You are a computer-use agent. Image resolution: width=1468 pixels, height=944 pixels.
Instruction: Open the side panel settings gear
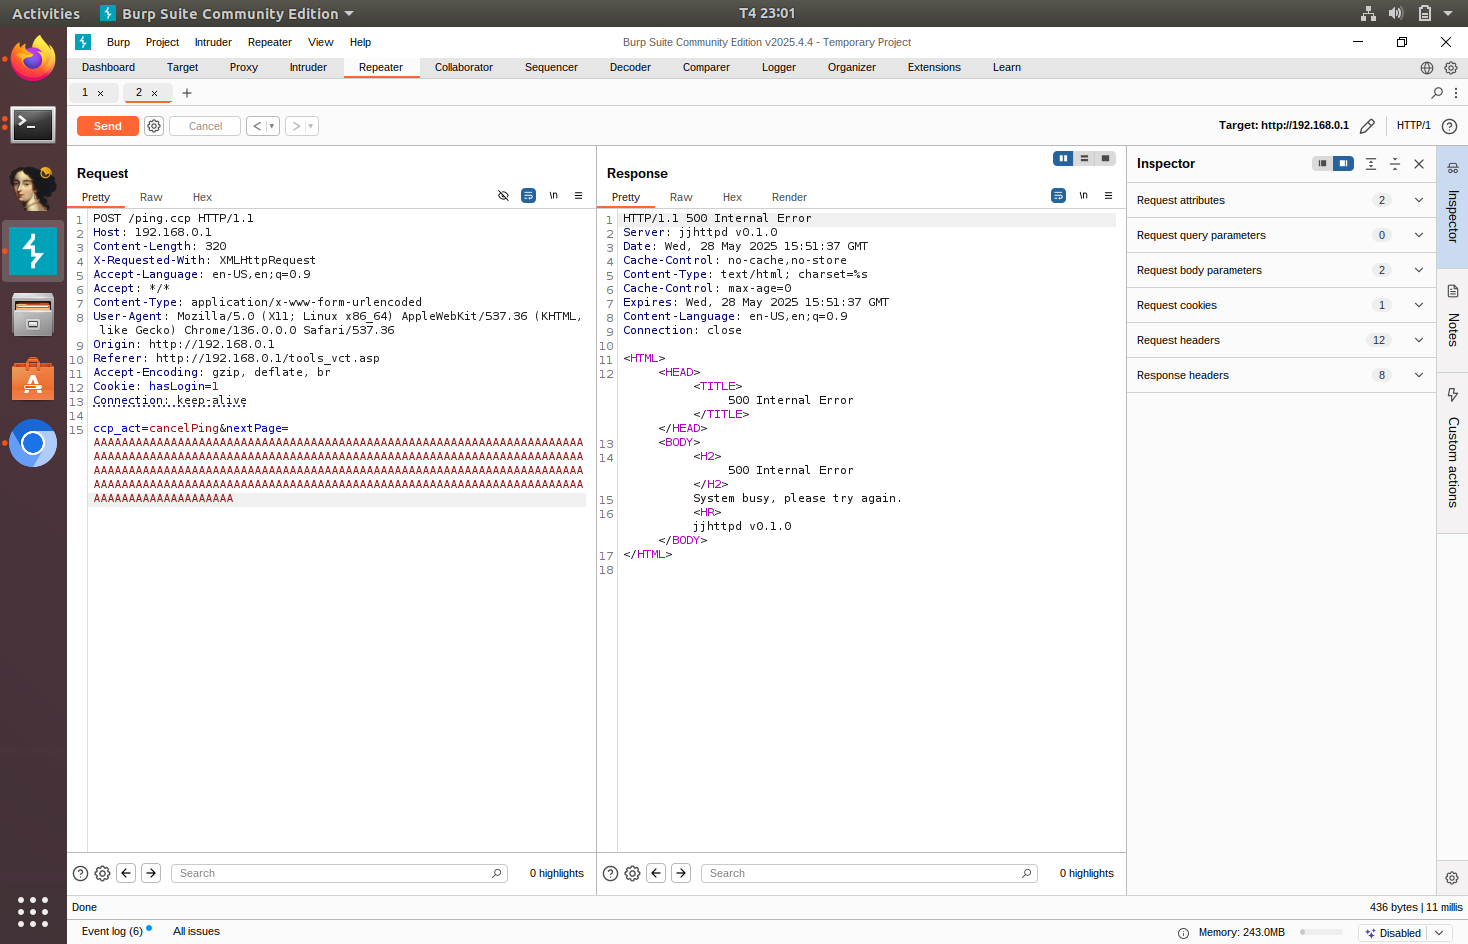click(1452, 878)
